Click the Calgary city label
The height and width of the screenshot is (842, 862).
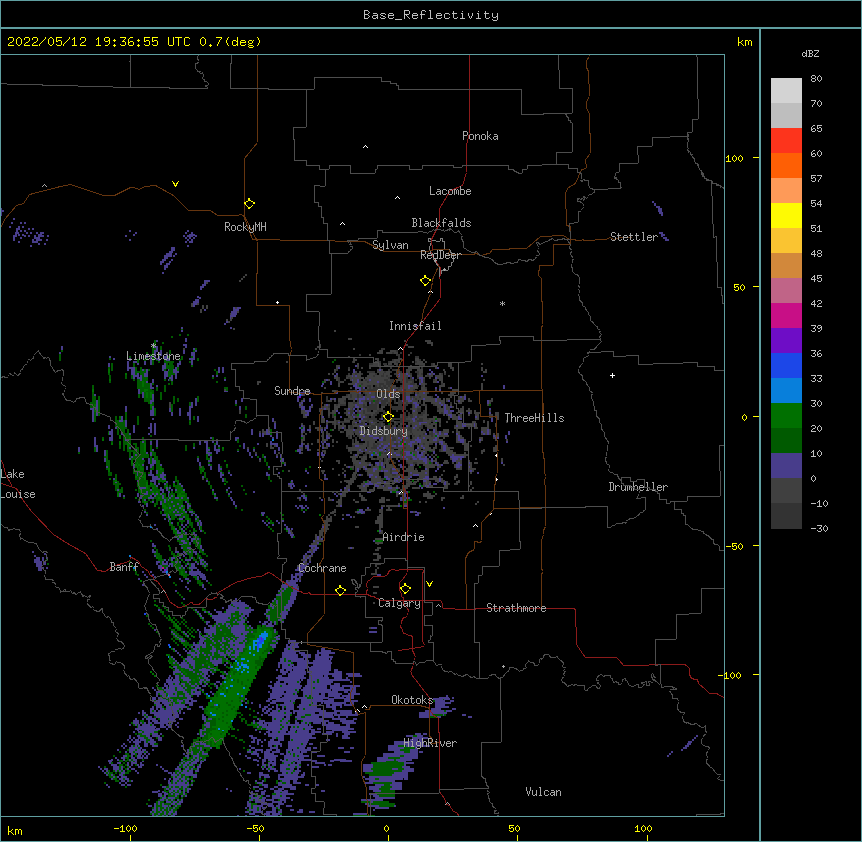400,603
